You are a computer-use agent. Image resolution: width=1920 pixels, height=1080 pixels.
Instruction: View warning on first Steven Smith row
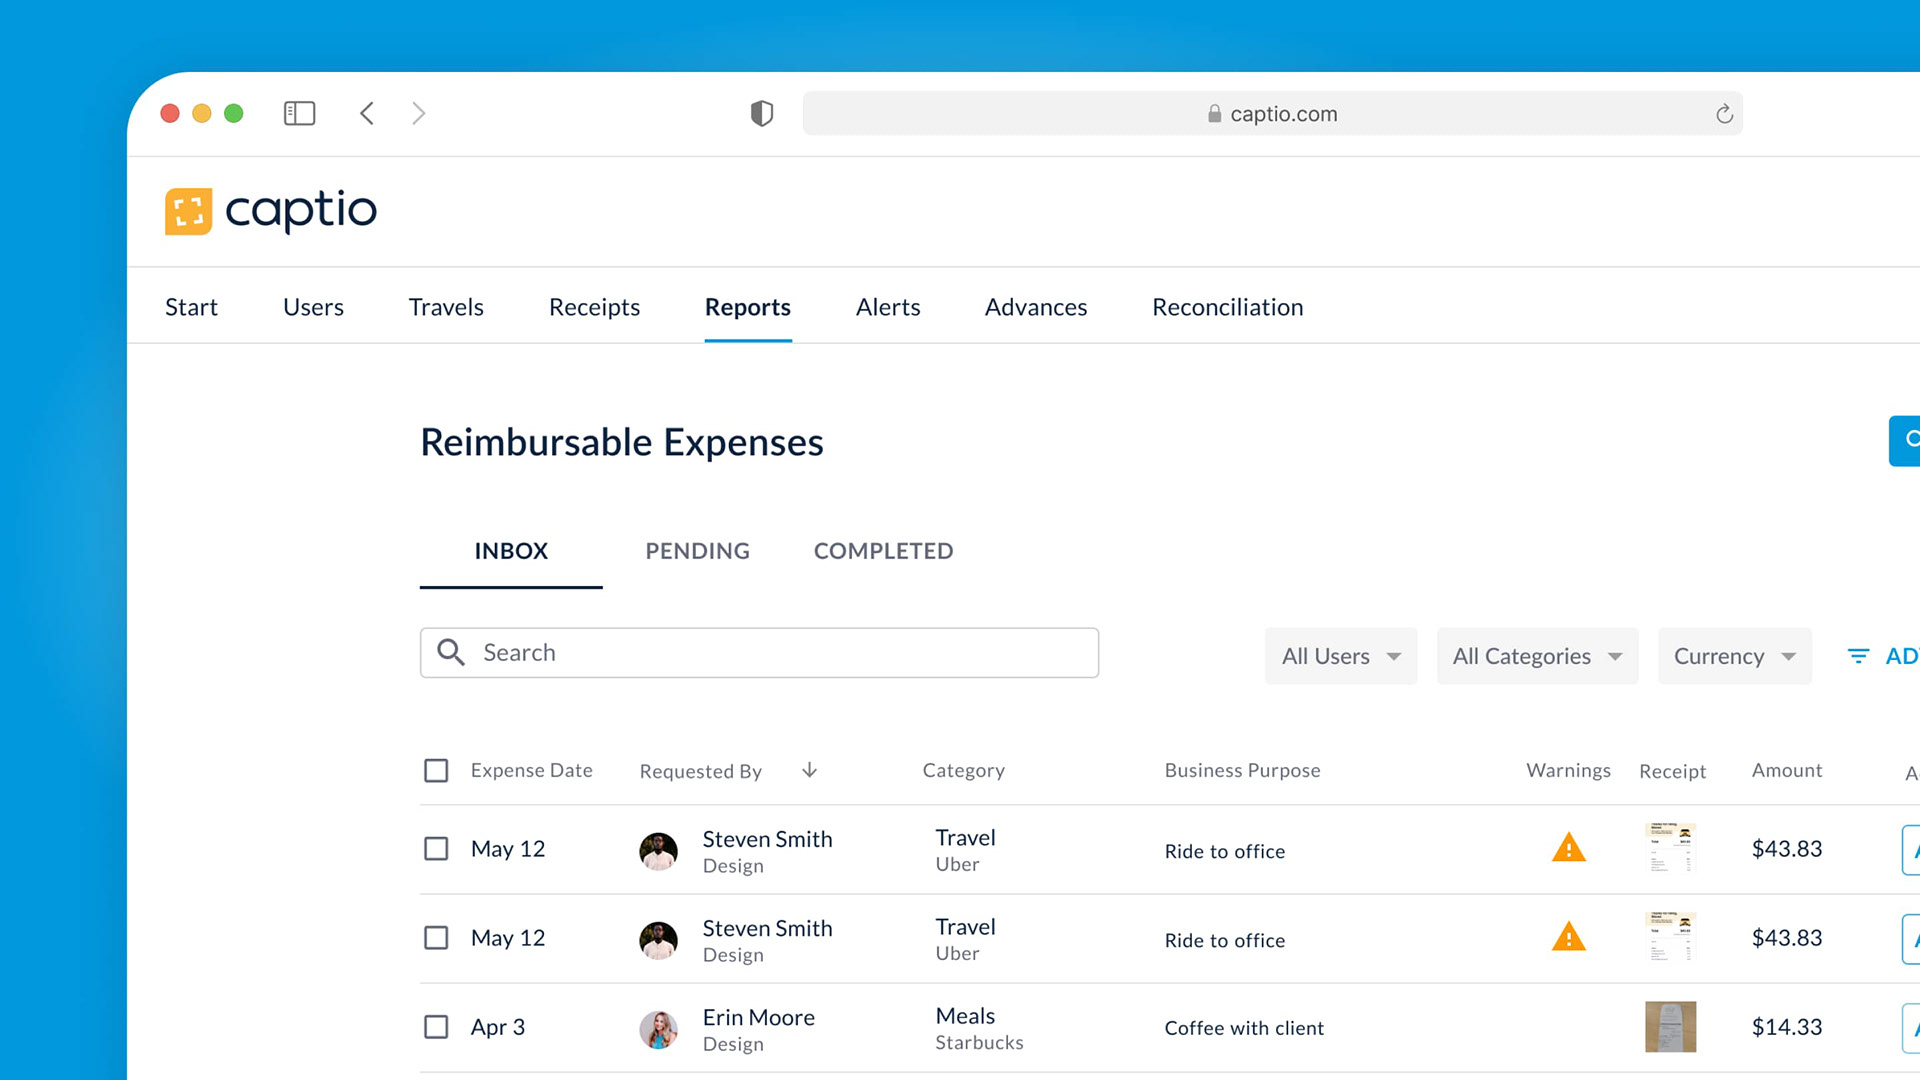click(x=1569, y=848)
